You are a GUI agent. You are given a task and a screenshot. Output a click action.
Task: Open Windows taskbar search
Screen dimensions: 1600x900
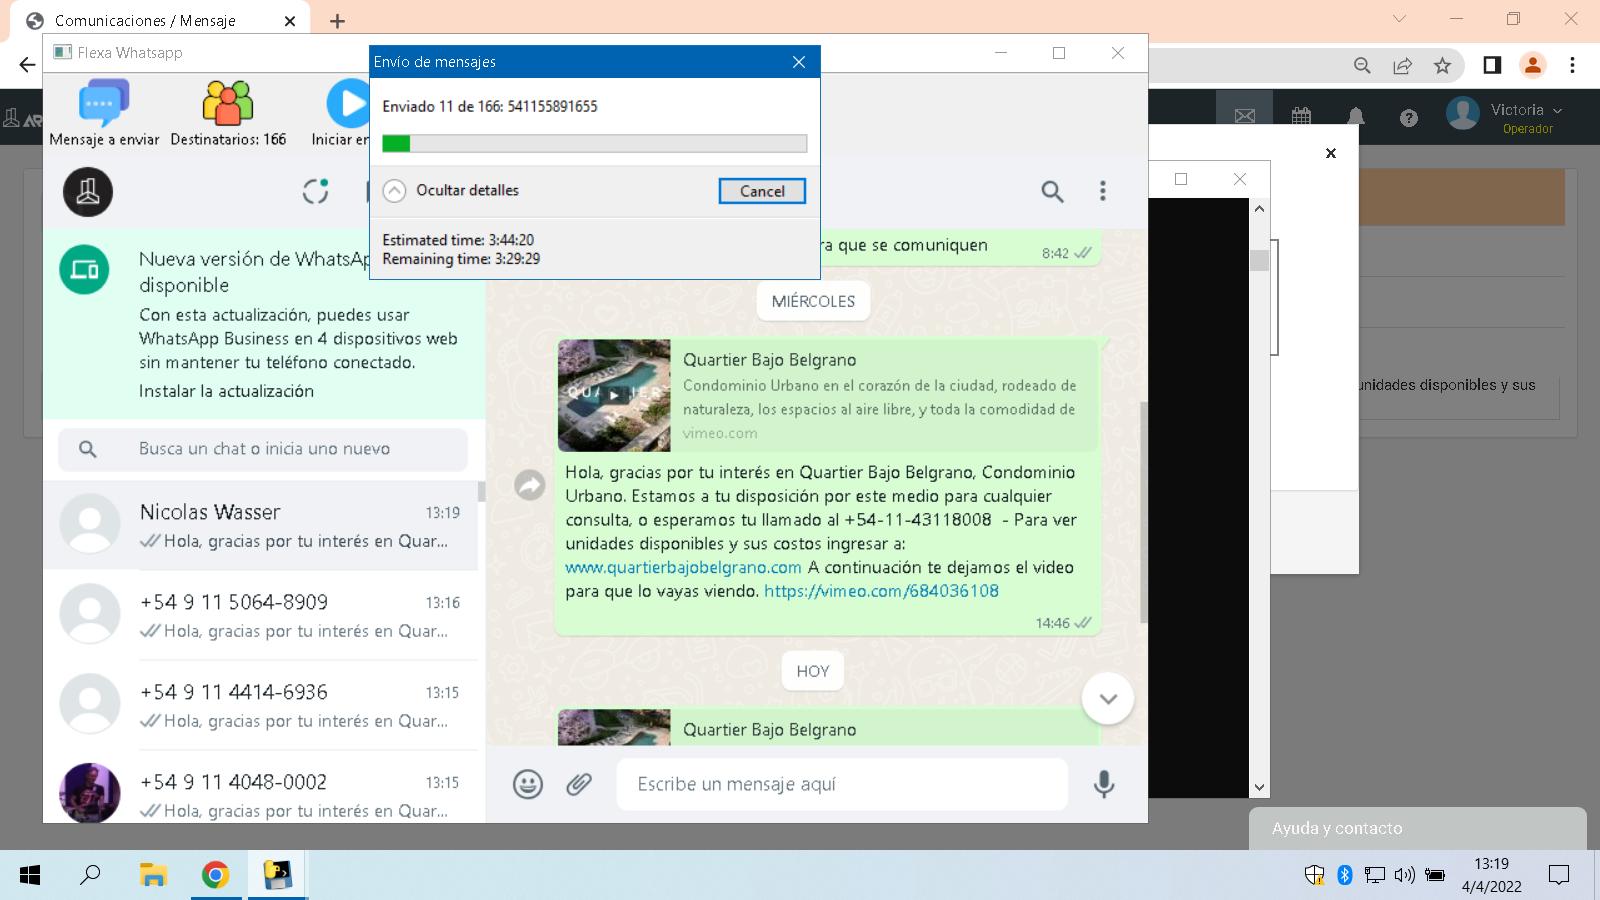(90, 875)
